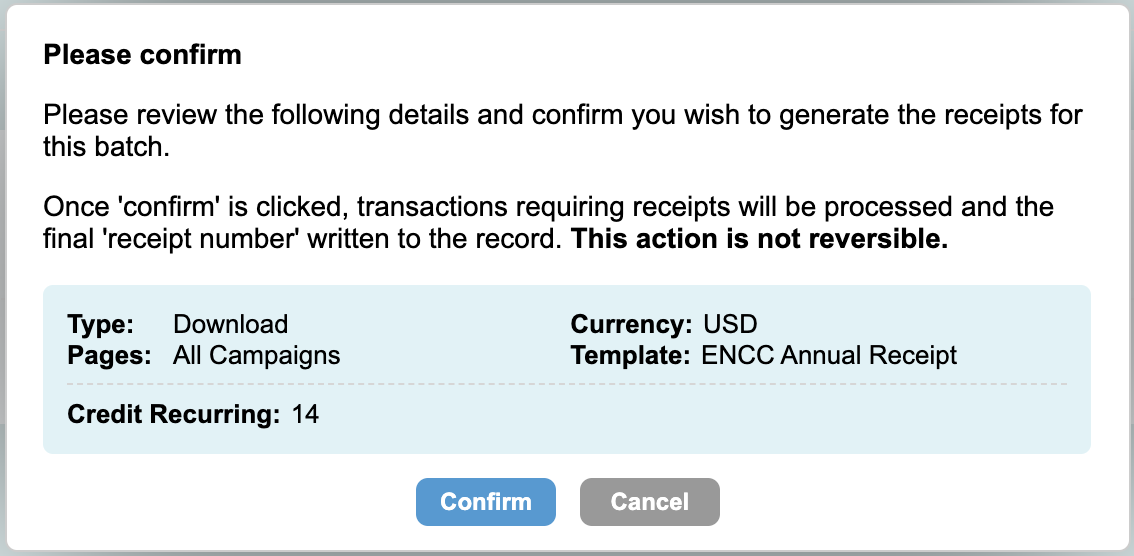Select the 'Type:' label

tap(100, 324)
